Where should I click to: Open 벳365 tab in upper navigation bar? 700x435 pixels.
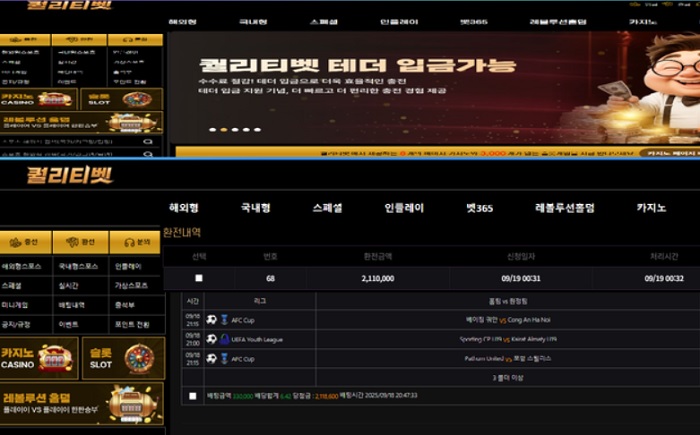474,22
